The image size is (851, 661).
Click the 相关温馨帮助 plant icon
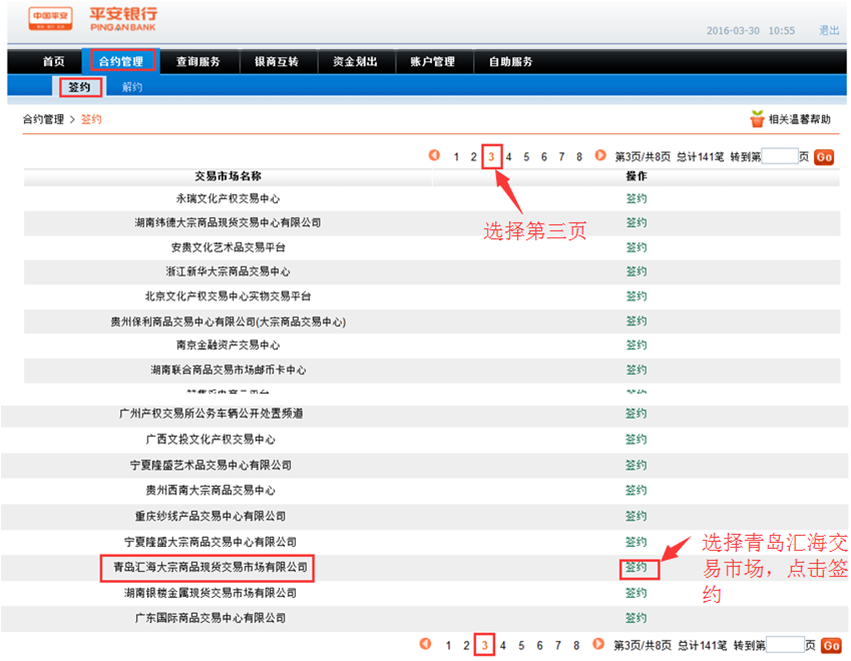coord(757,119)
